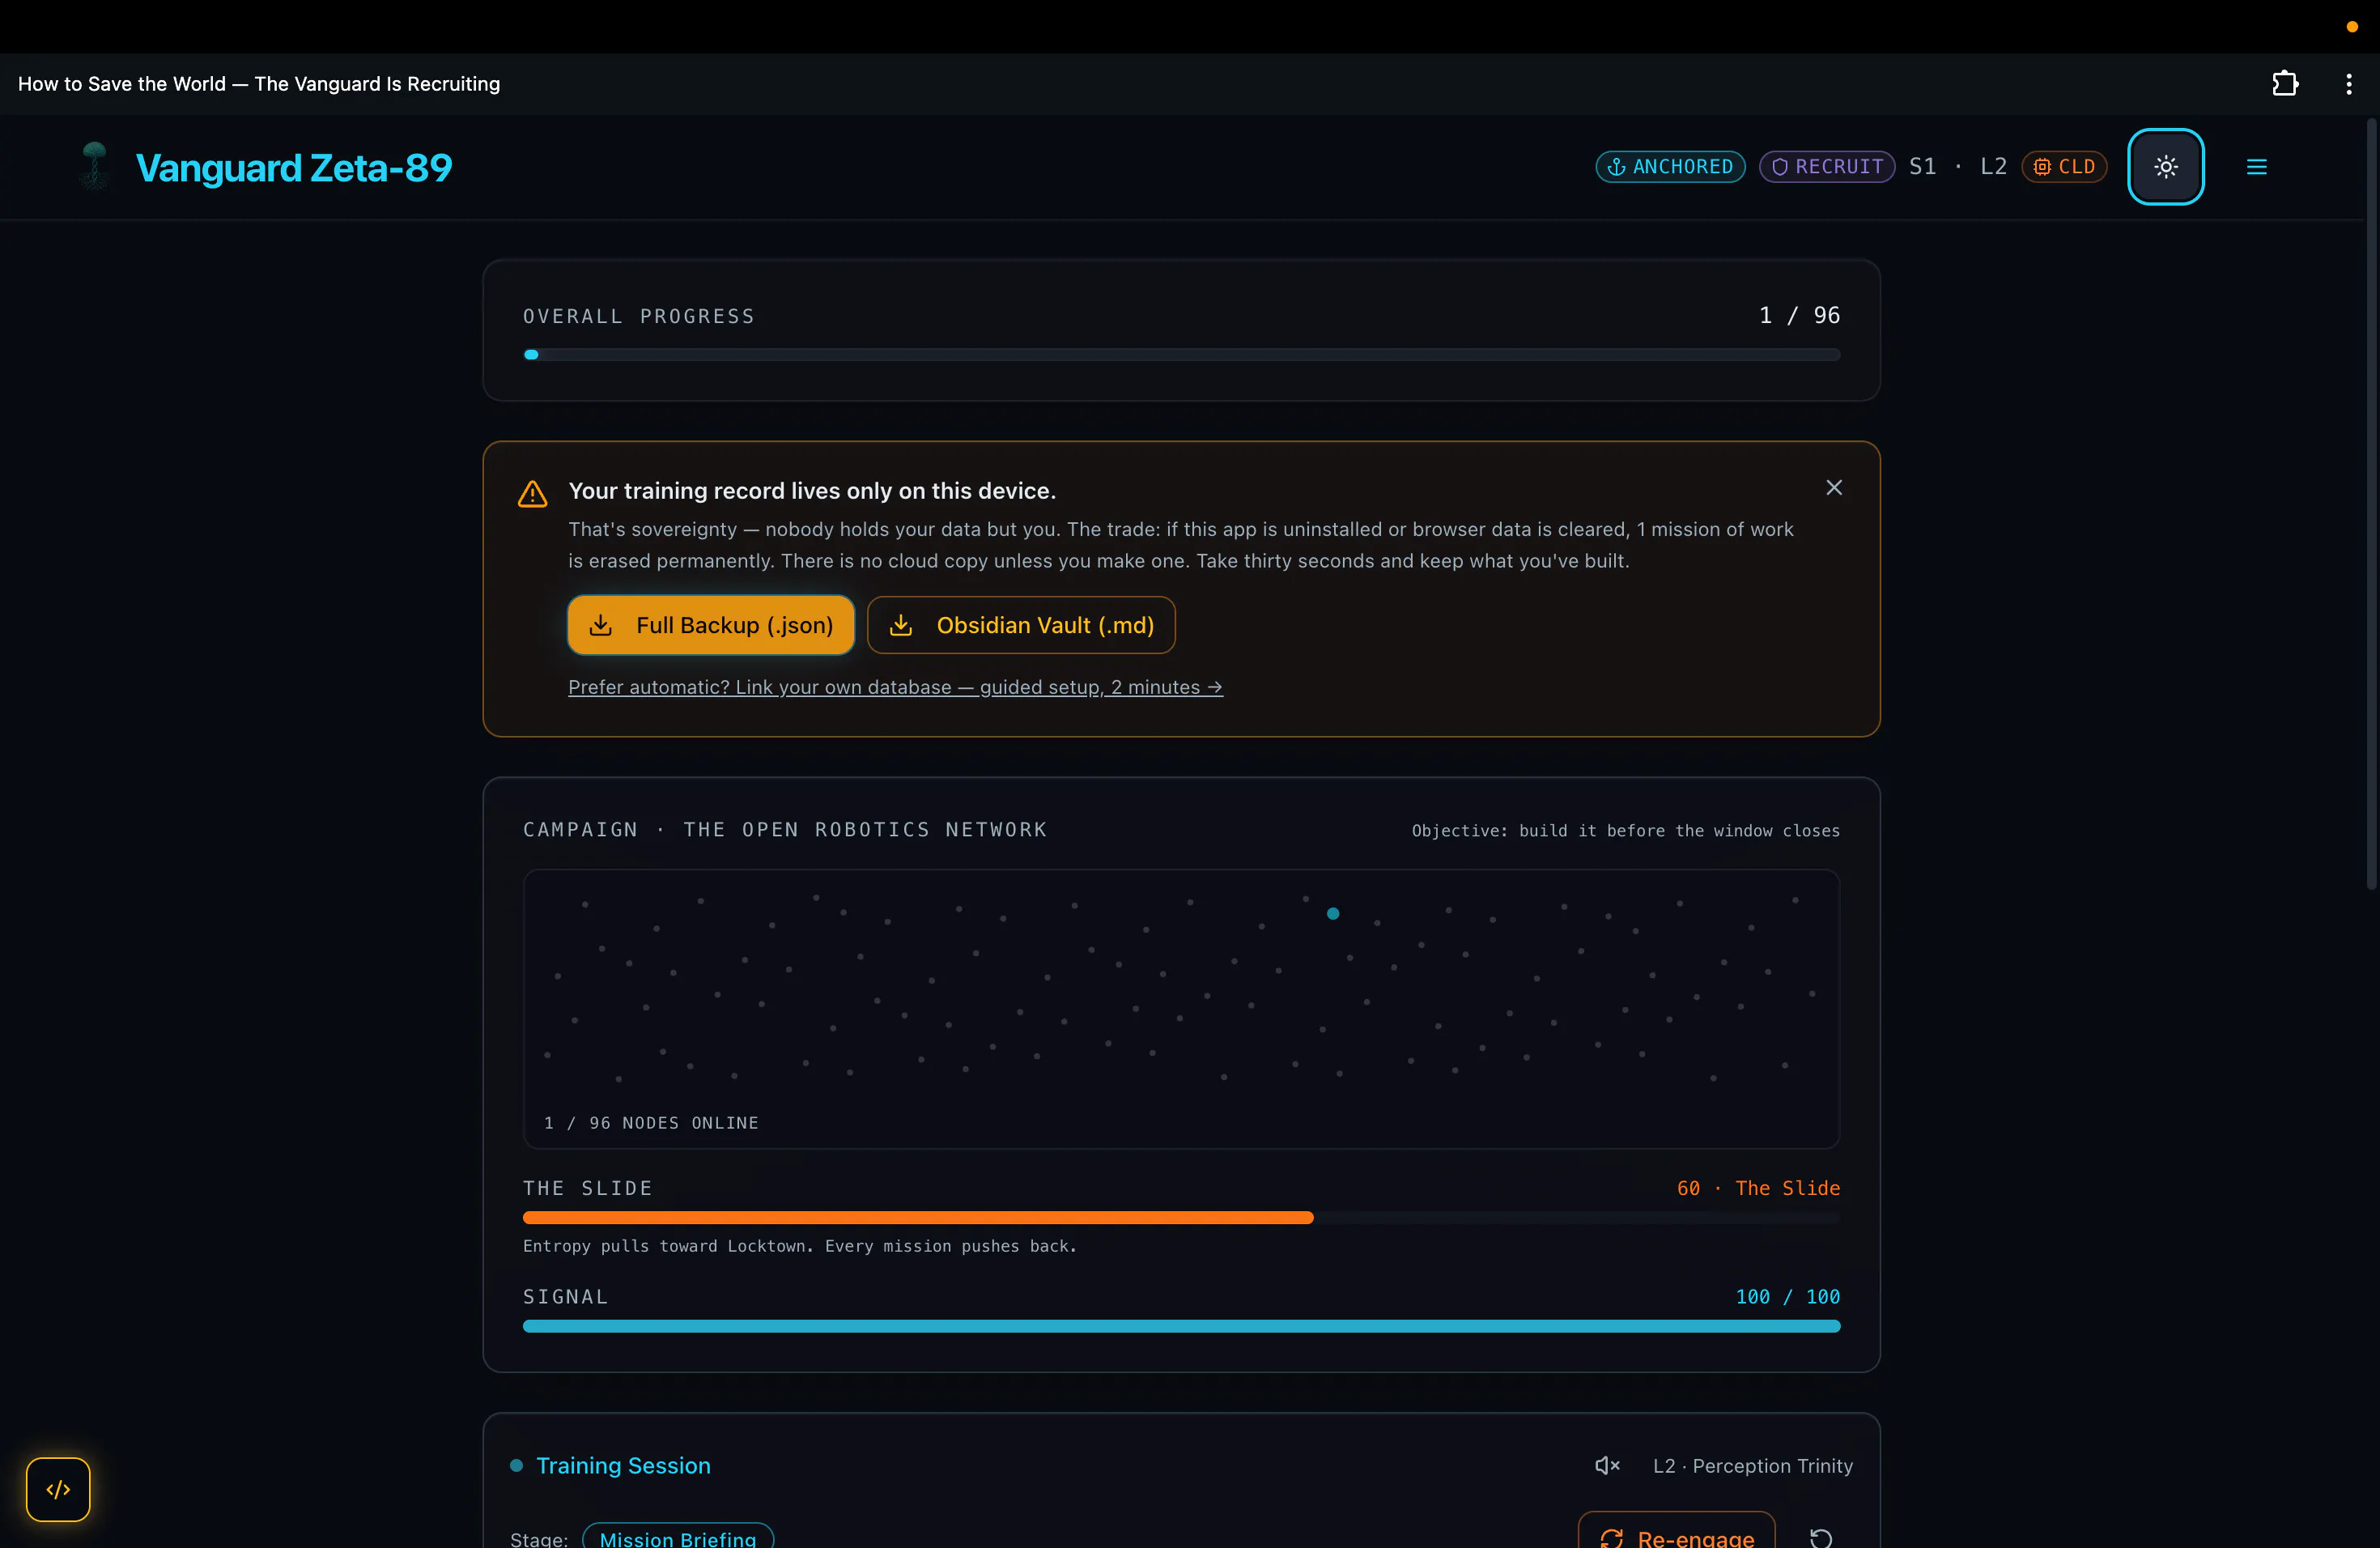The image size is (2380, 1548).
Task: Click The Slide orange progress bar
Action: pos(1181,1218)
